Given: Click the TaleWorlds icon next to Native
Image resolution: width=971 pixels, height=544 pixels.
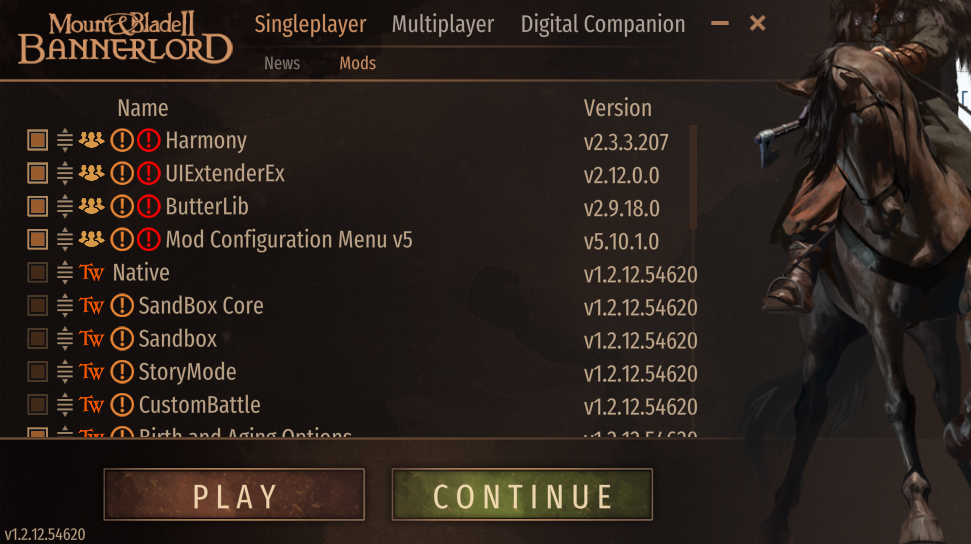Looking at the screenshot, I should tap(92, 273).
